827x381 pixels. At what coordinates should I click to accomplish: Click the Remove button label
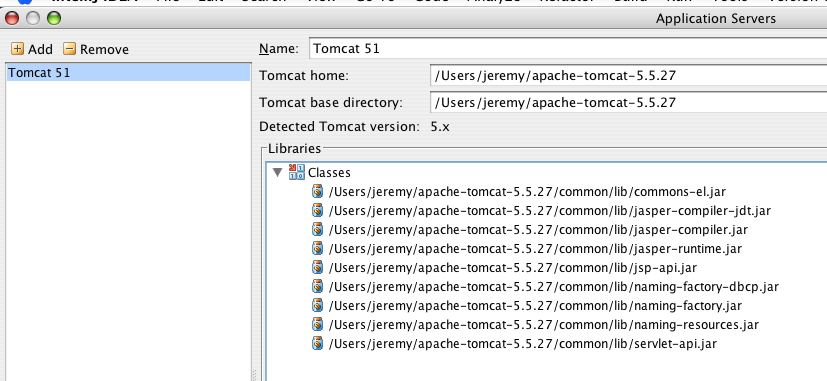coord(104,50)
